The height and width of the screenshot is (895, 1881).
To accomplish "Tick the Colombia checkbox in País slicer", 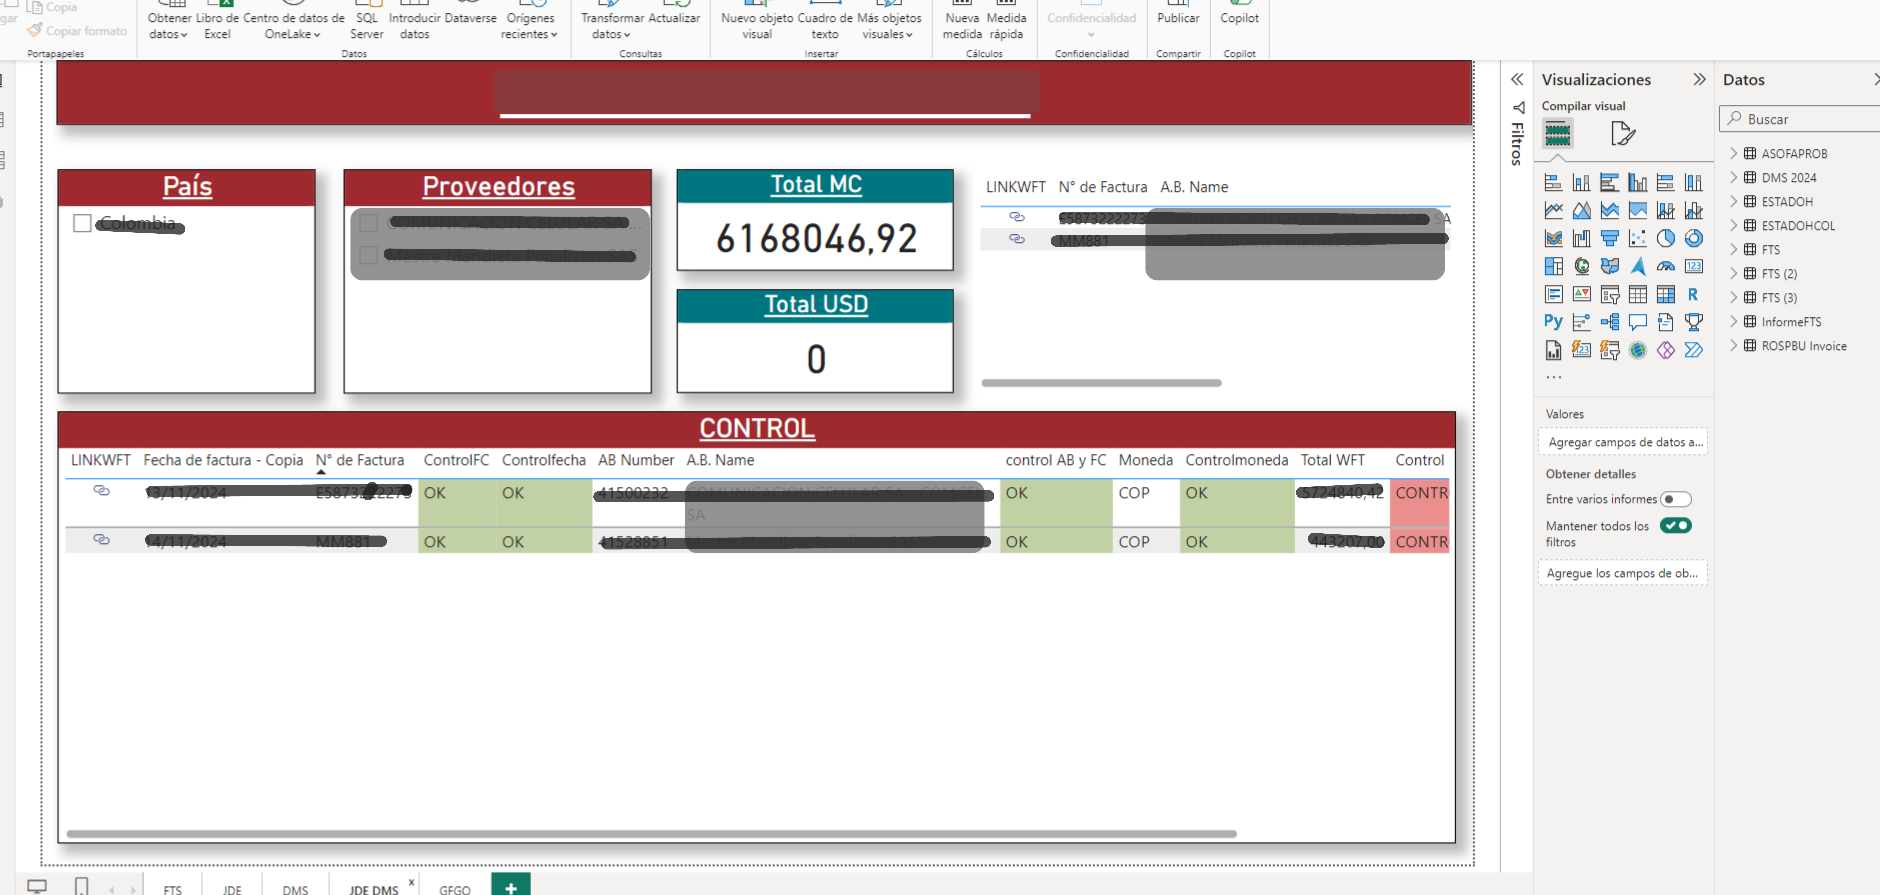I will click(82, 223).
